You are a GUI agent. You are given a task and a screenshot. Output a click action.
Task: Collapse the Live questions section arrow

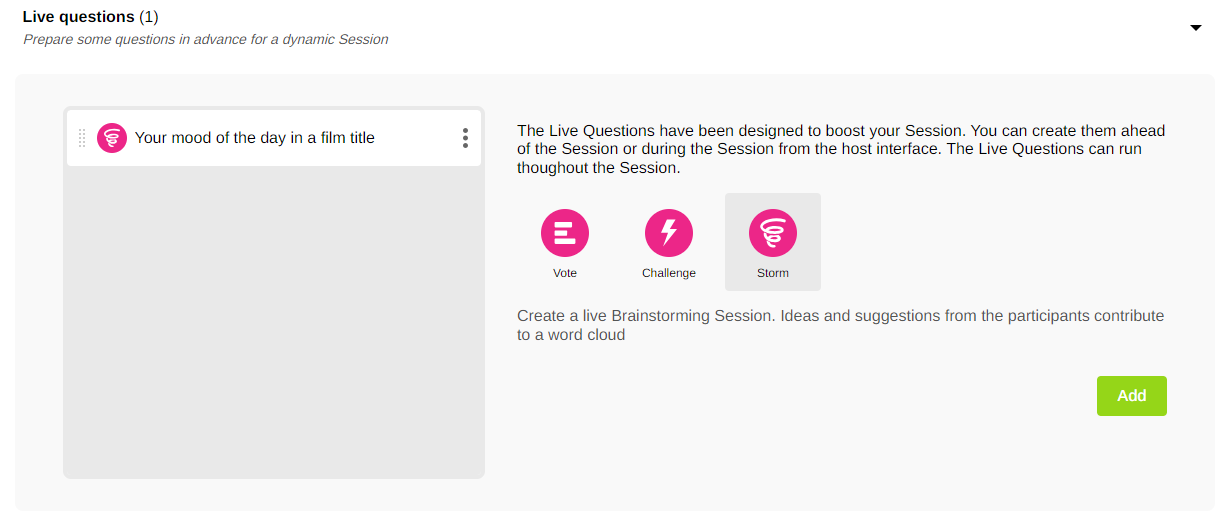pyautogui.click(x=1195, y=28)
